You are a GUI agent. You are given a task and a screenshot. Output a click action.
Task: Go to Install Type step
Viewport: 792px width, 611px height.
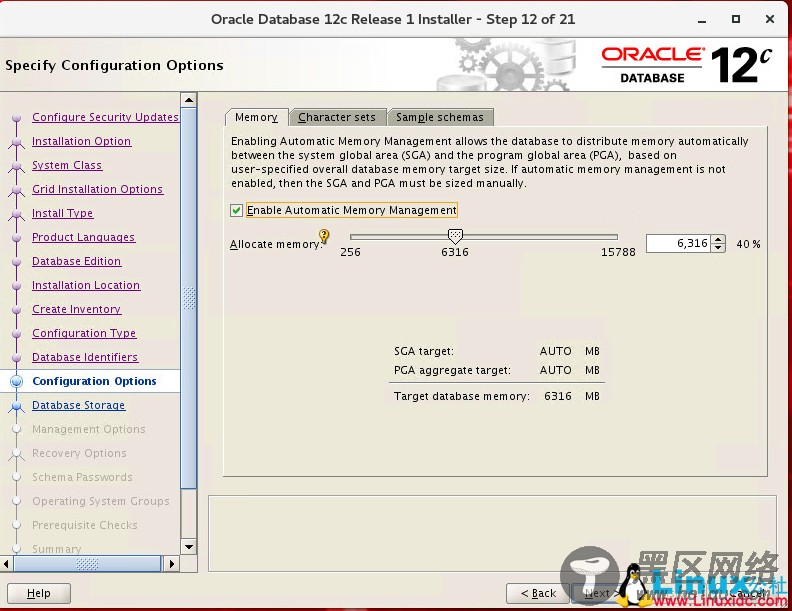point(63,213)
